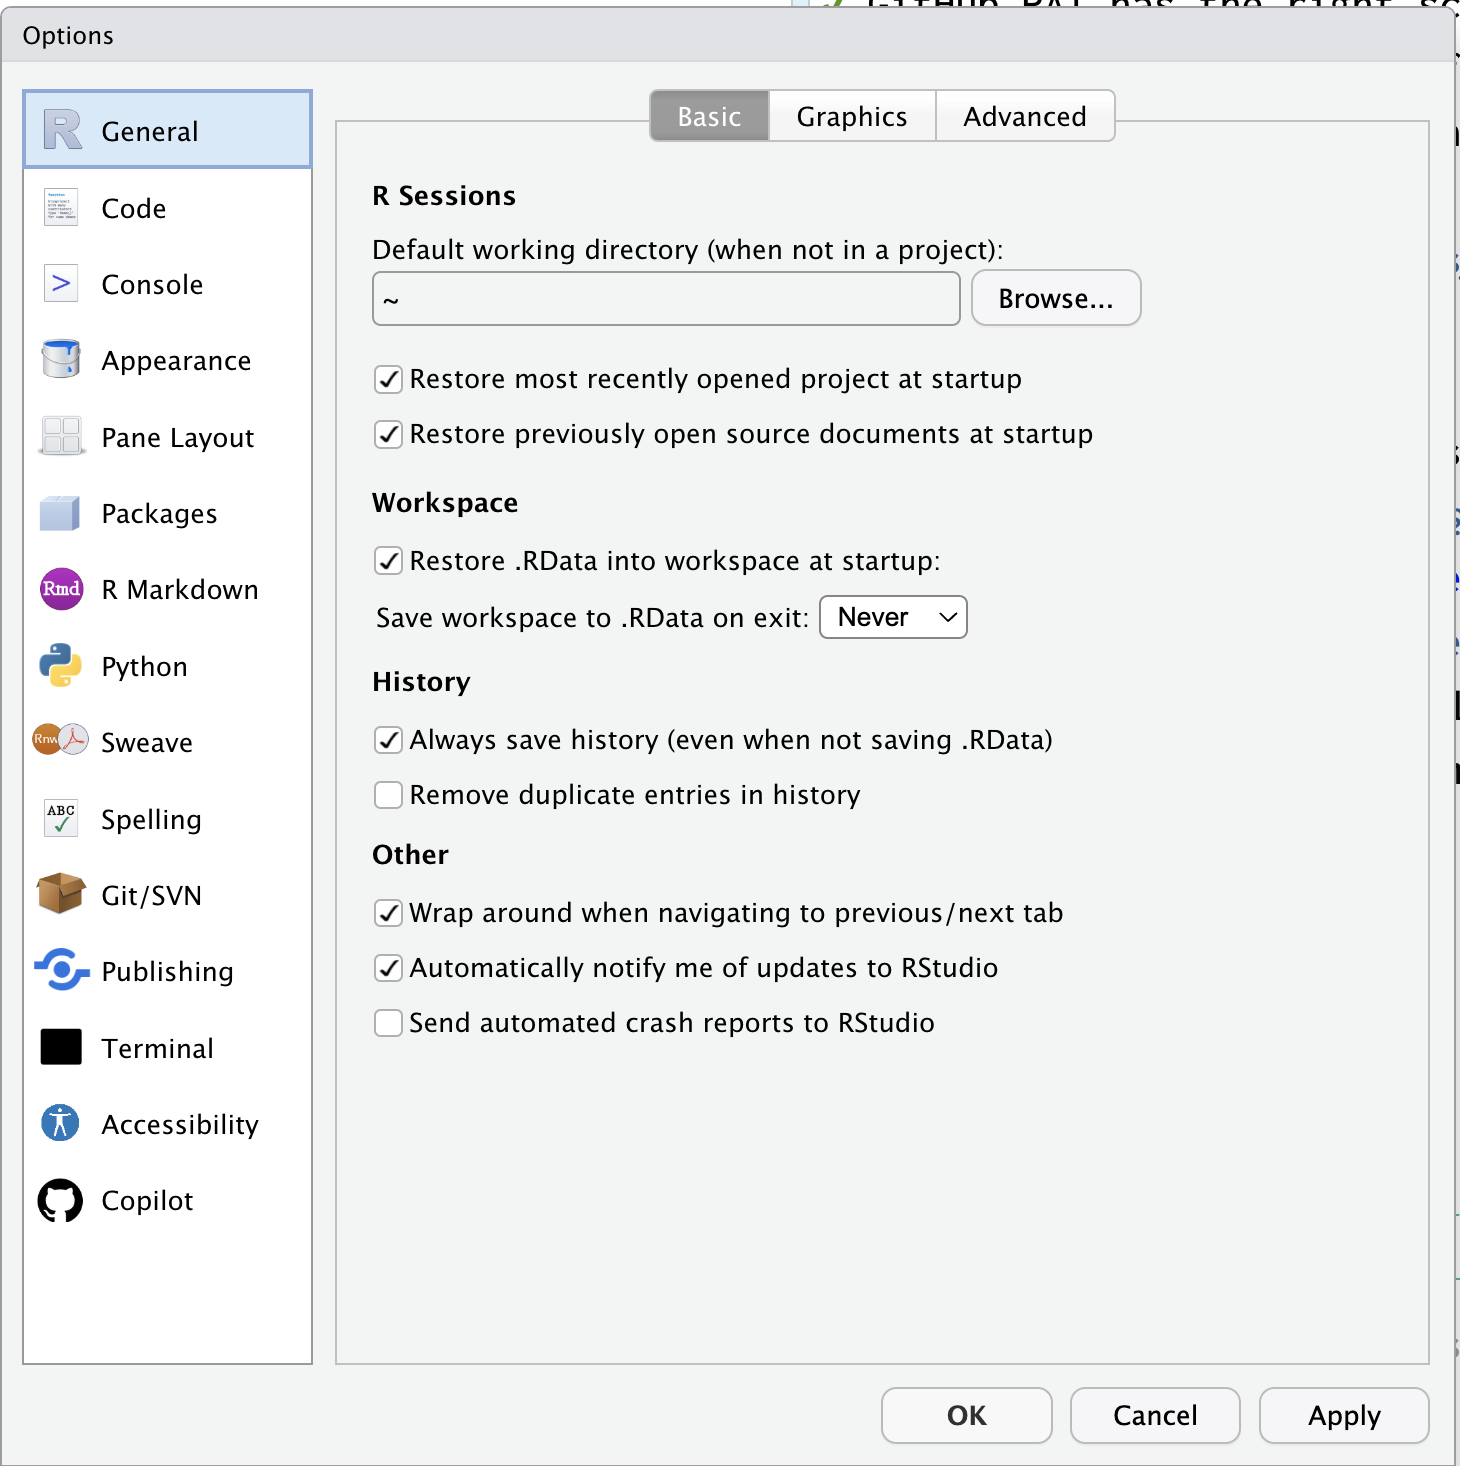Click Apply to save settings
Screen dimensions: 1460x1466
point(1344,1415)
